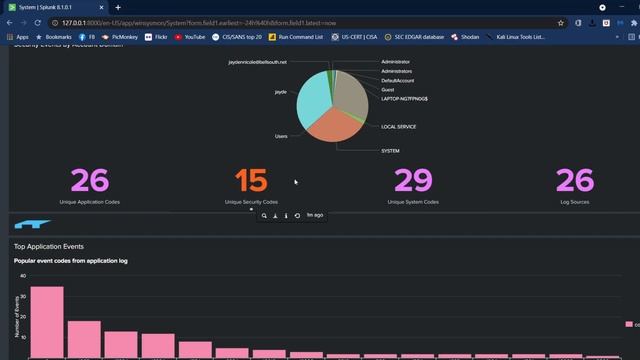This screenshot has width=640, height=360.
Task: Click the 29 Unique System Codes value
Action: pyautogui.click(x=413, y=180)
